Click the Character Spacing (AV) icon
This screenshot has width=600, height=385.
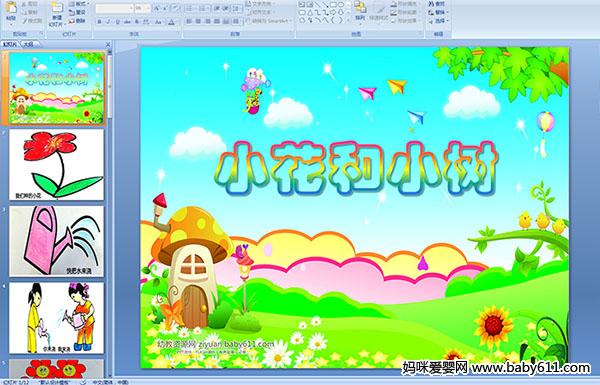pos(146,22)
